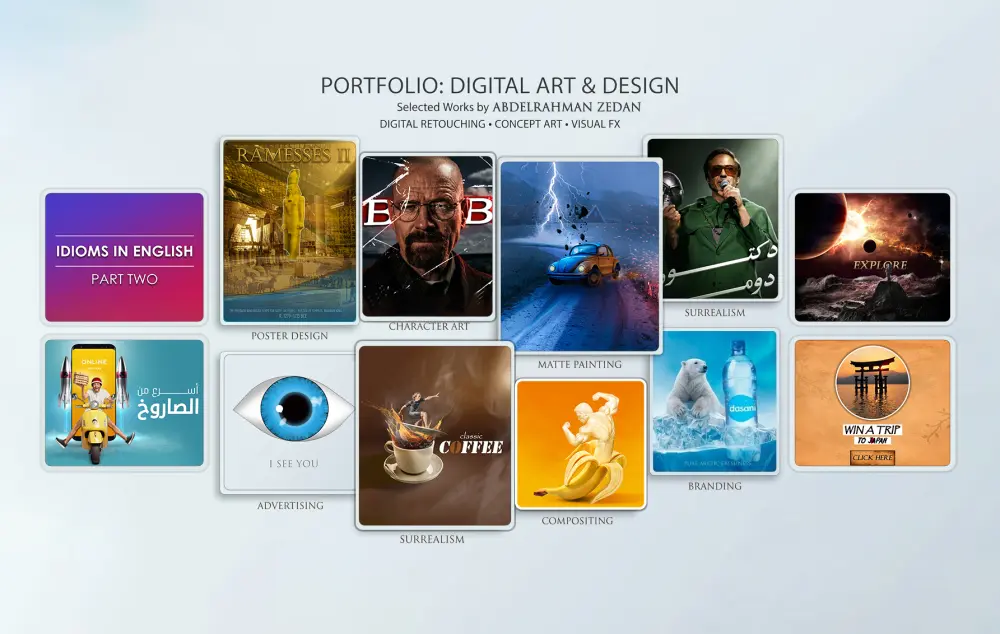Open the Dasani polar bear bottle ad

point(714,402)
